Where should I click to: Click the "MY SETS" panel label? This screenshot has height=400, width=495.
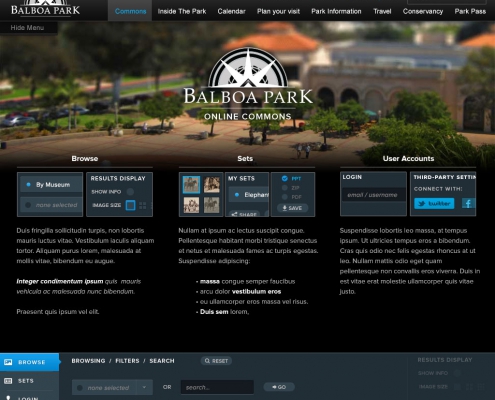pos(241,179)
